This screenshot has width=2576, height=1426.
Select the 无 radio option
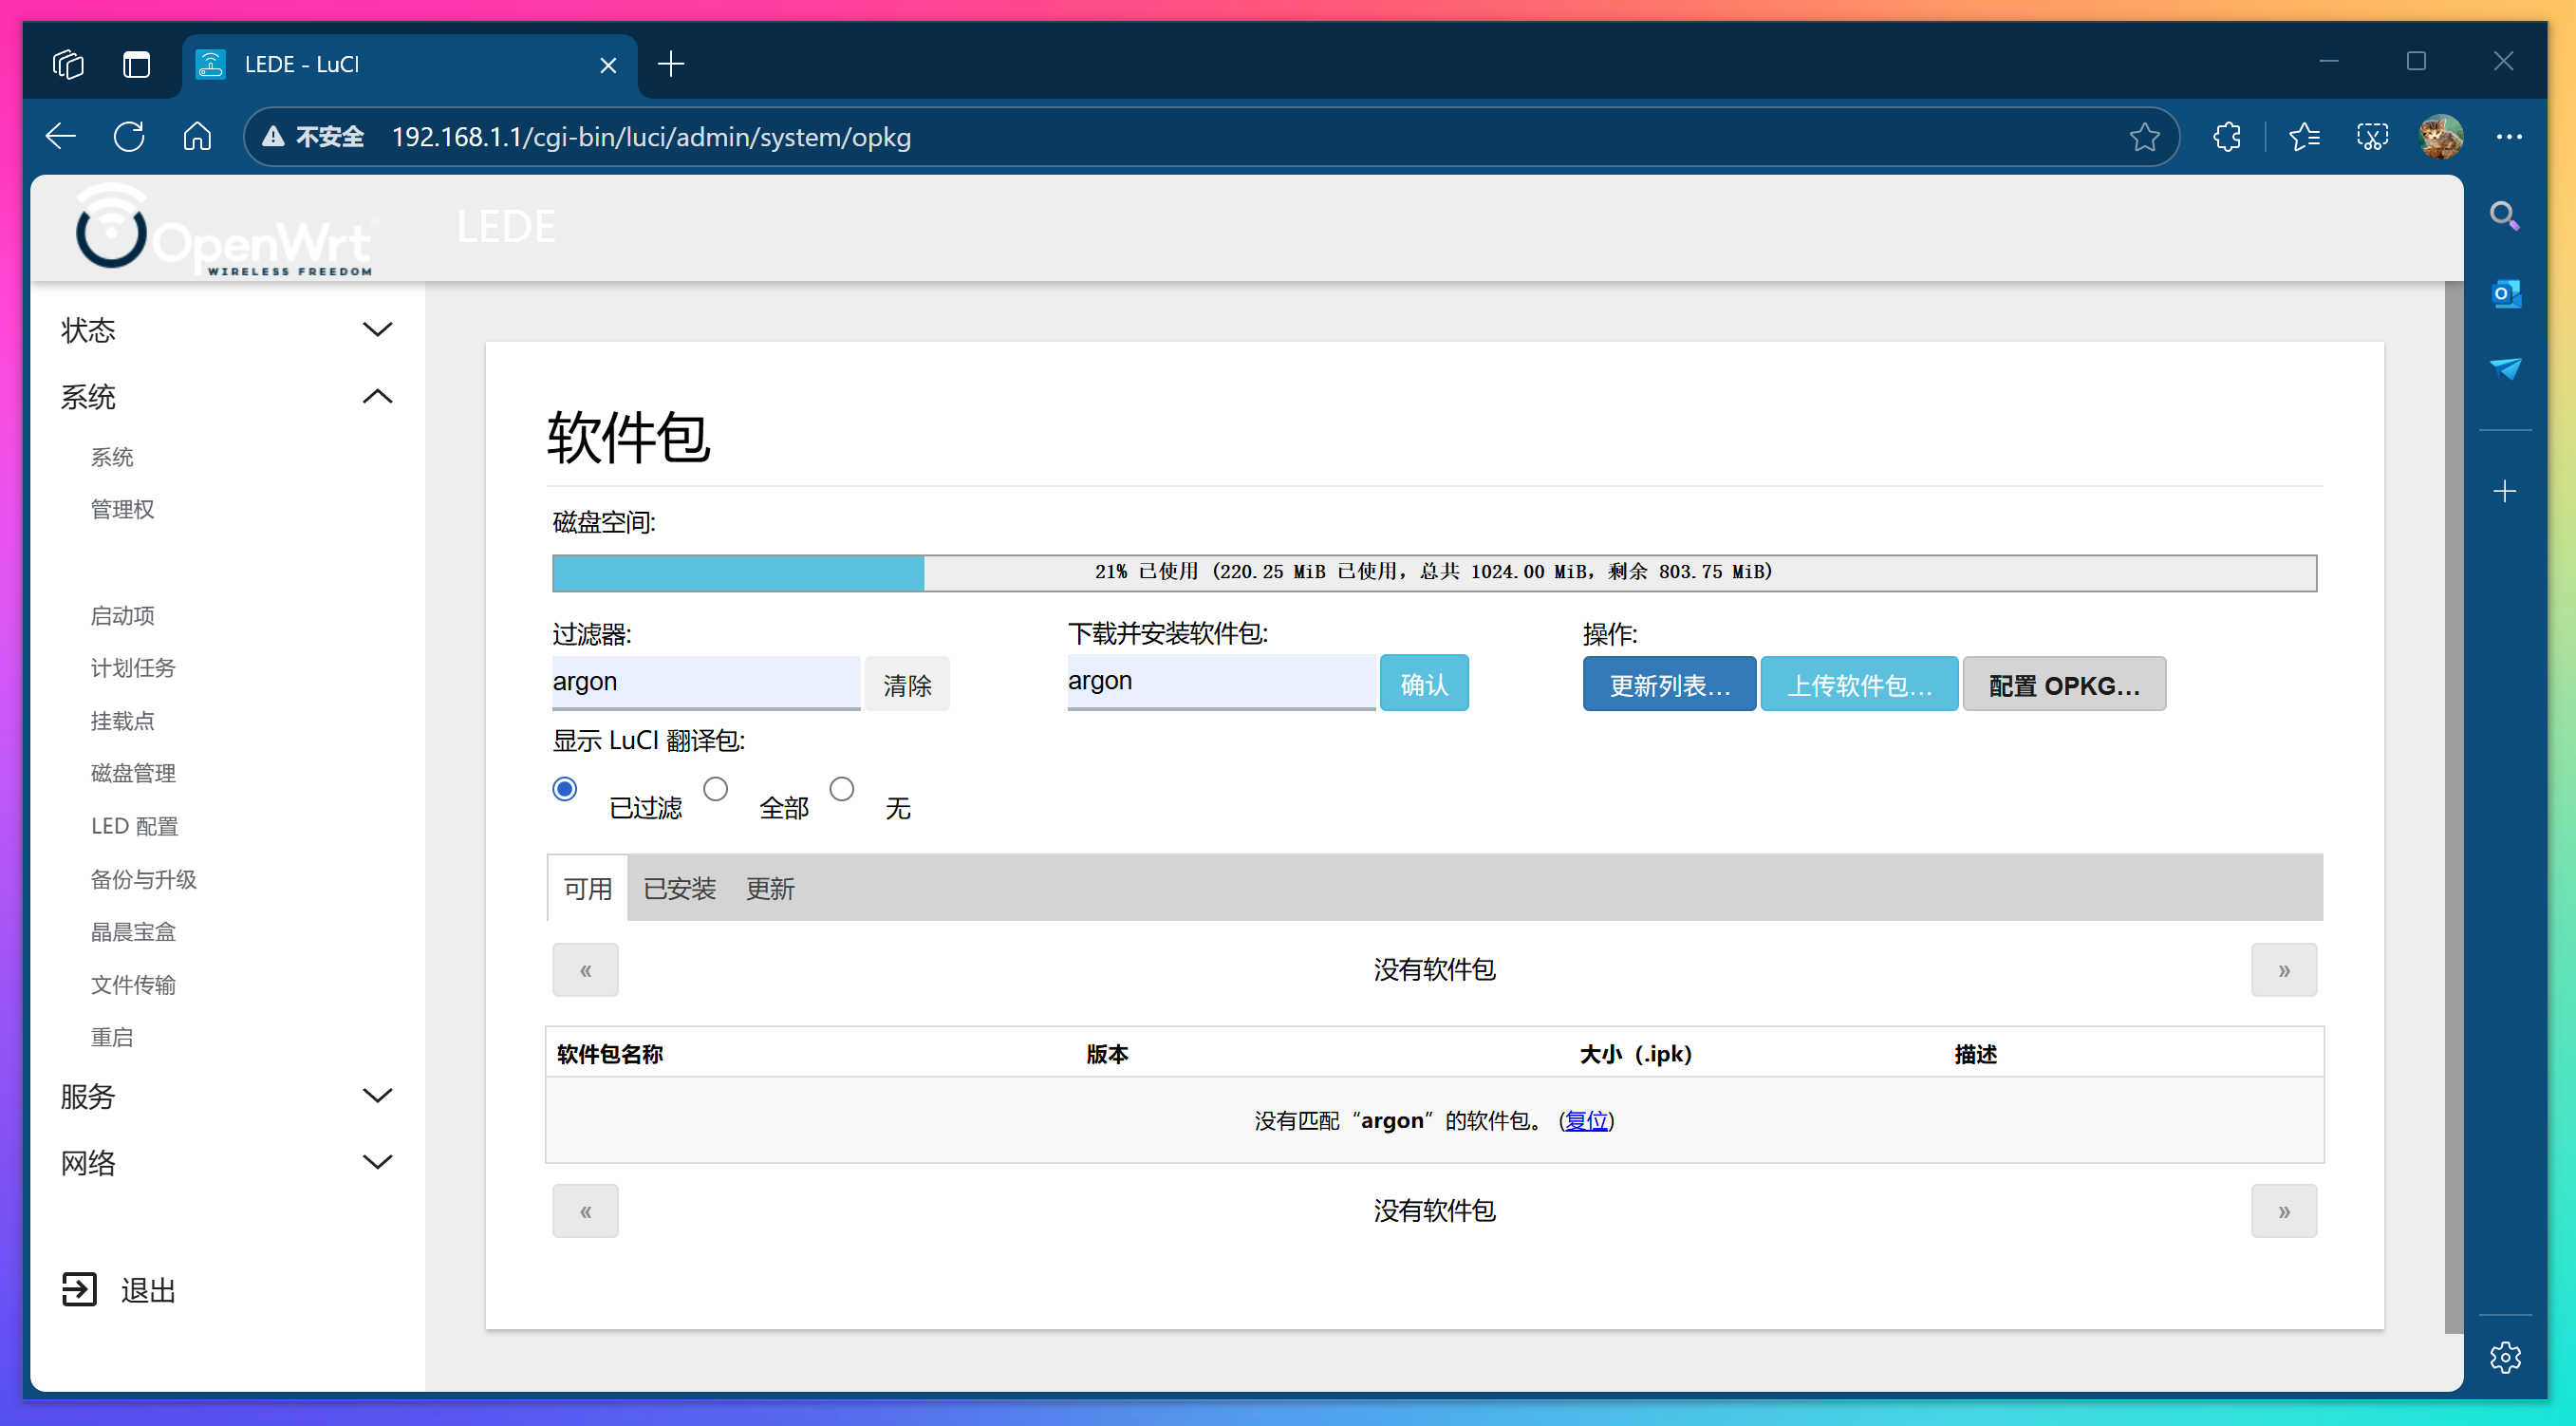pos(842,789)
